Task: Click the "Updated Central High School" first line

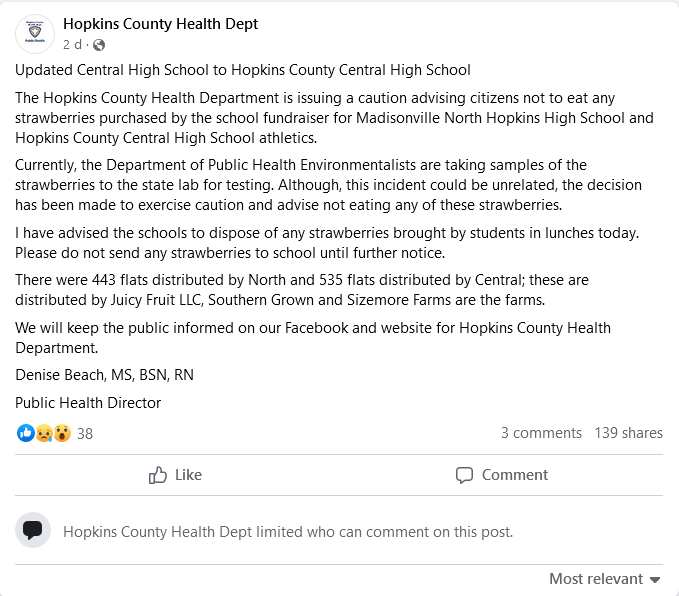Action: click(242, 70)
